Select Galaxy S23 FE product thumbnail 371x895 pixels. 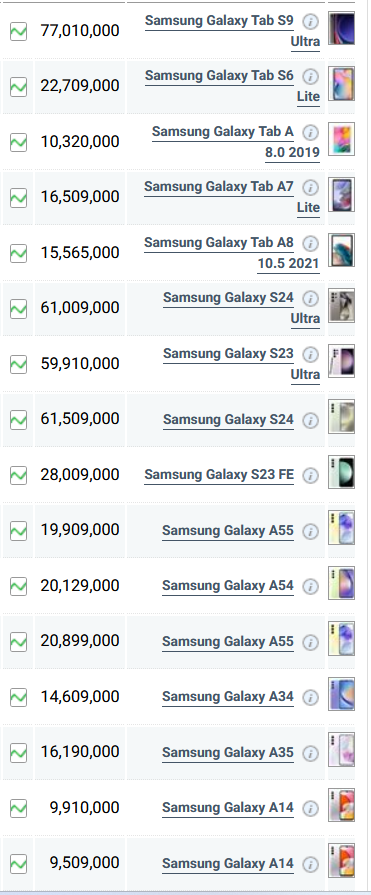click(341, 472)
